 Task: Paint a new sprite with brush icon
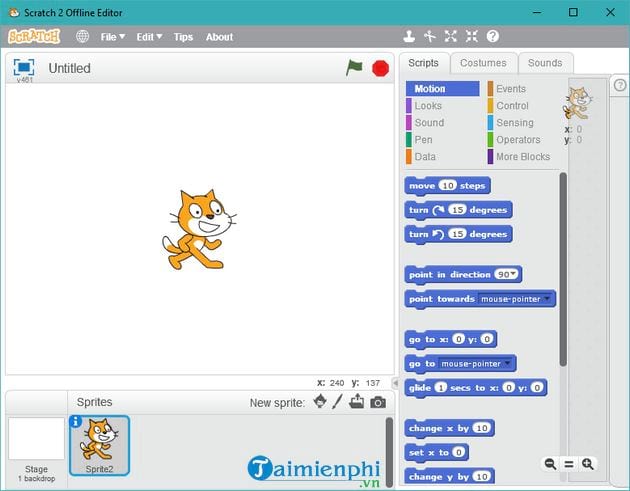point(338,401)
